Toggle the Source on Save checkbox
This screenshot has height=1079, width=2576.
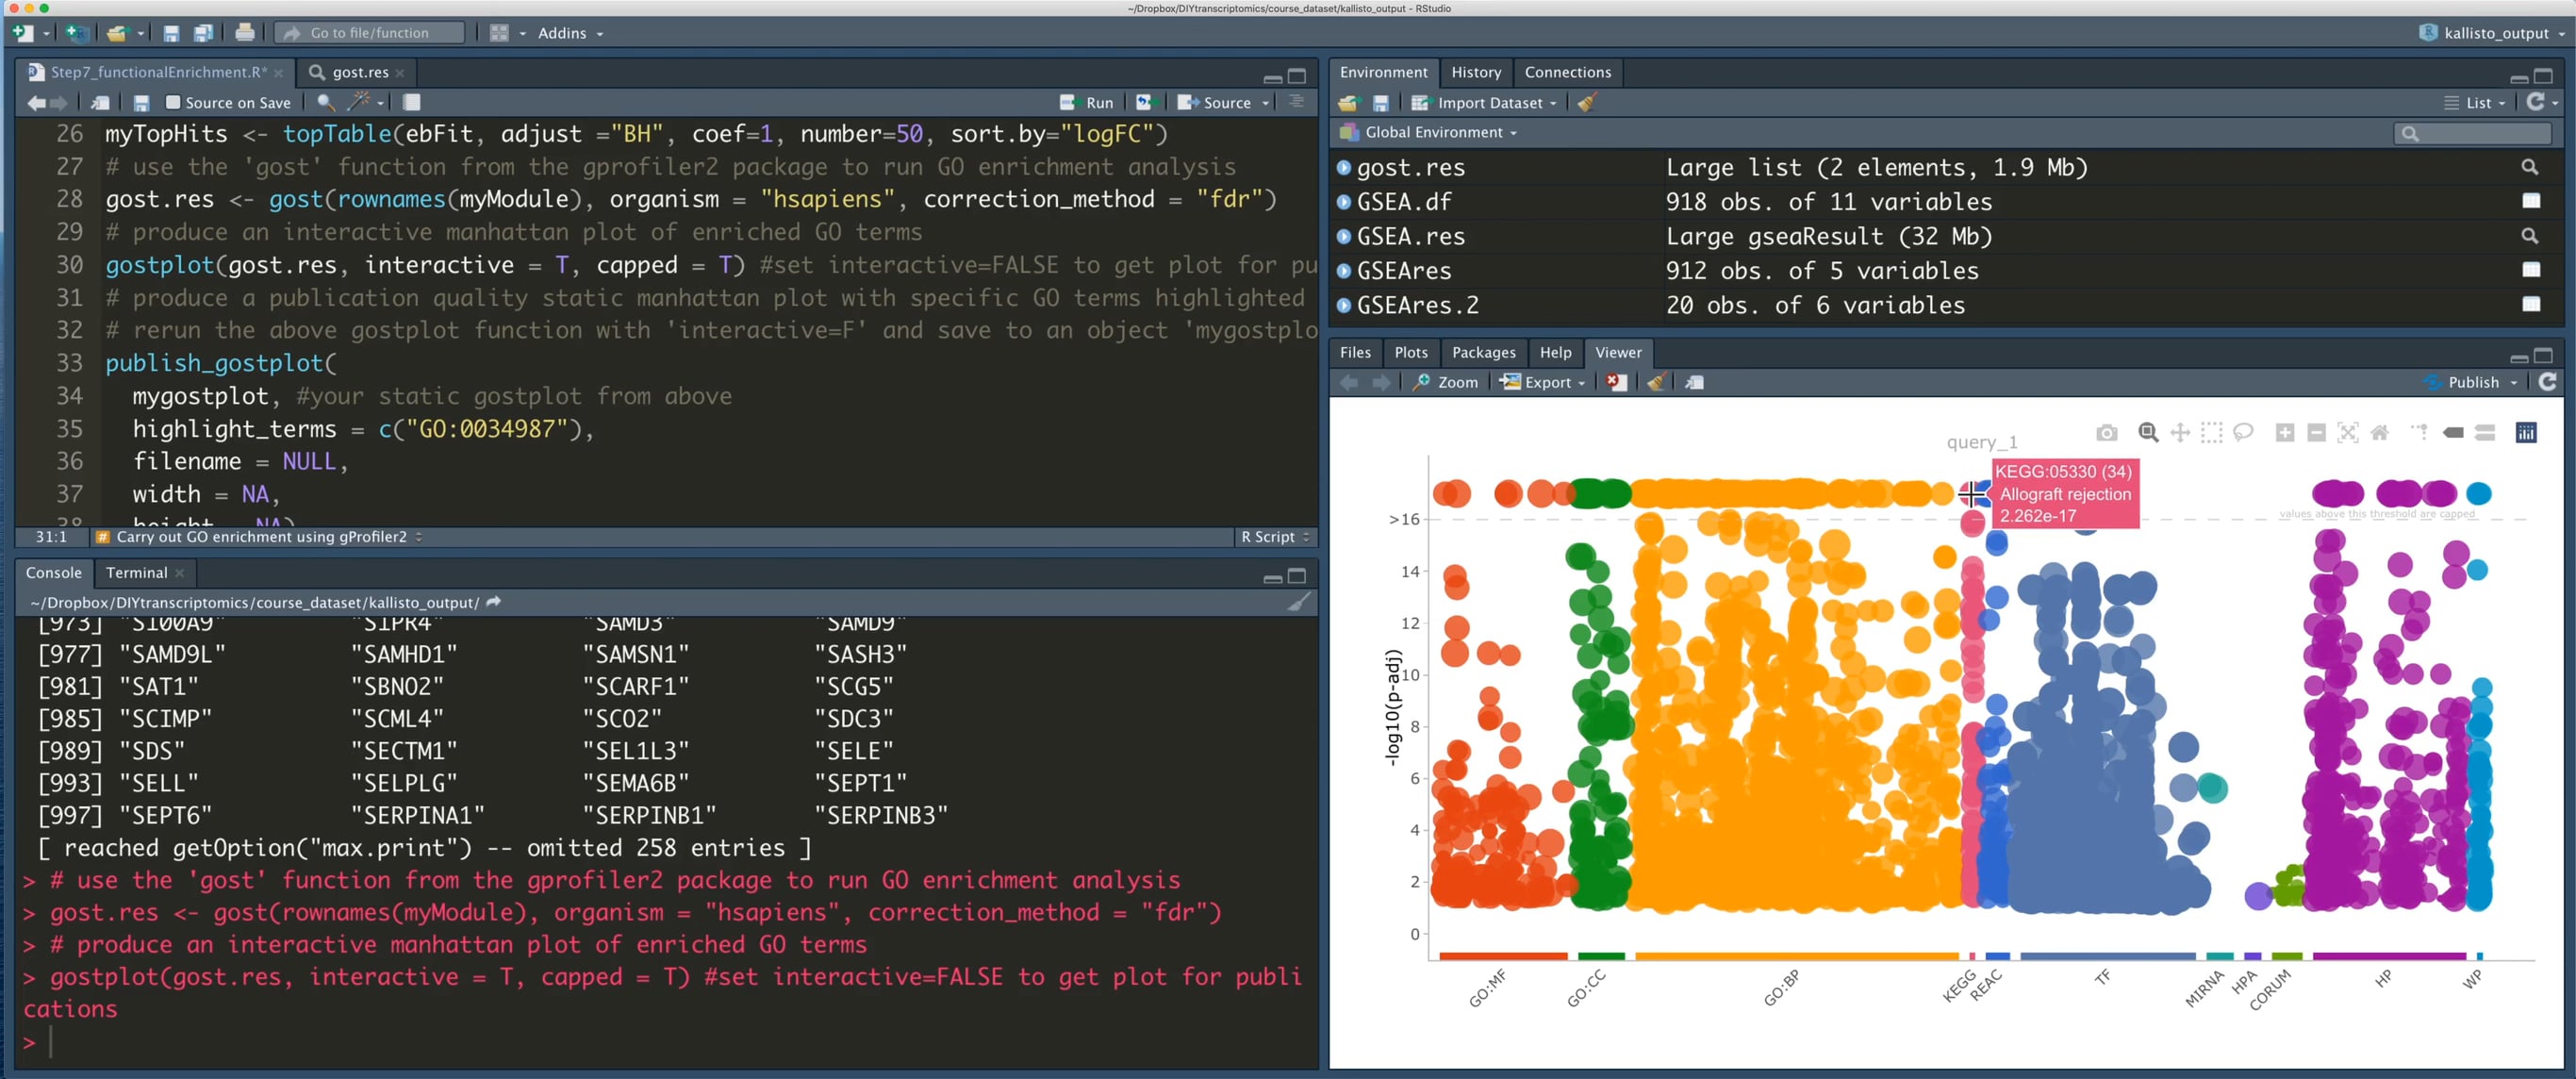pos(173,102)
